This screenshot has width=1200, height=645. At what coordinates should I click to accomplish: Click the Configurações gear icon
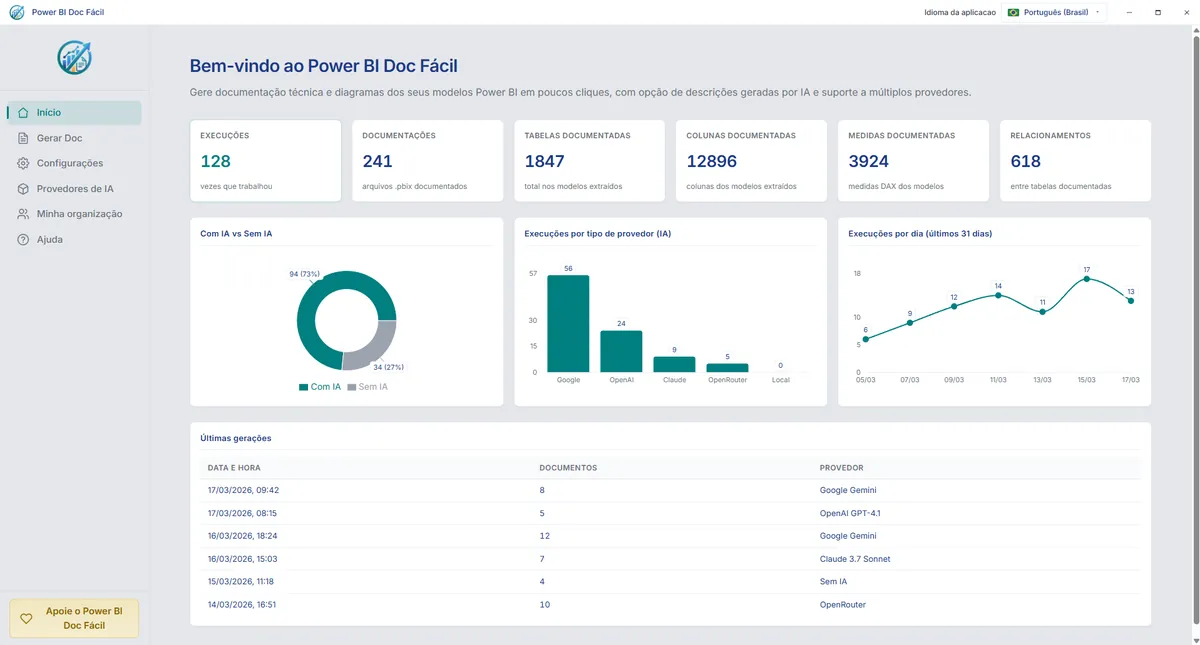click(x=23, y=163)
